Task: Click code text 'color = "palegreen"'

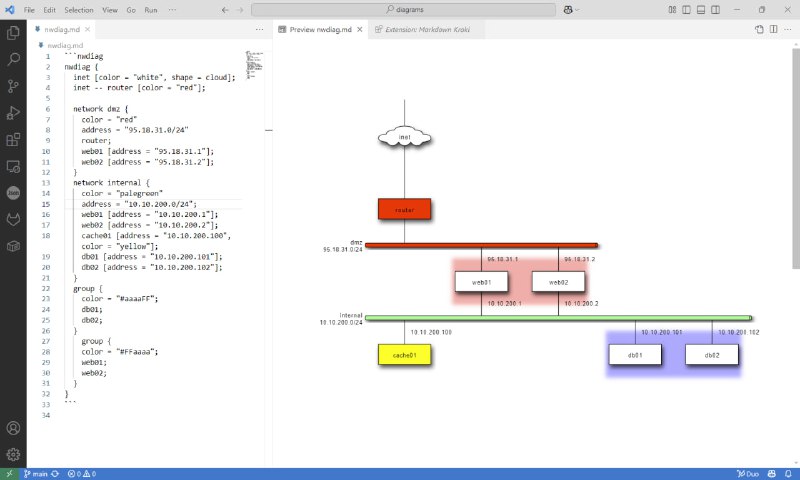Action: coord(122,193)
